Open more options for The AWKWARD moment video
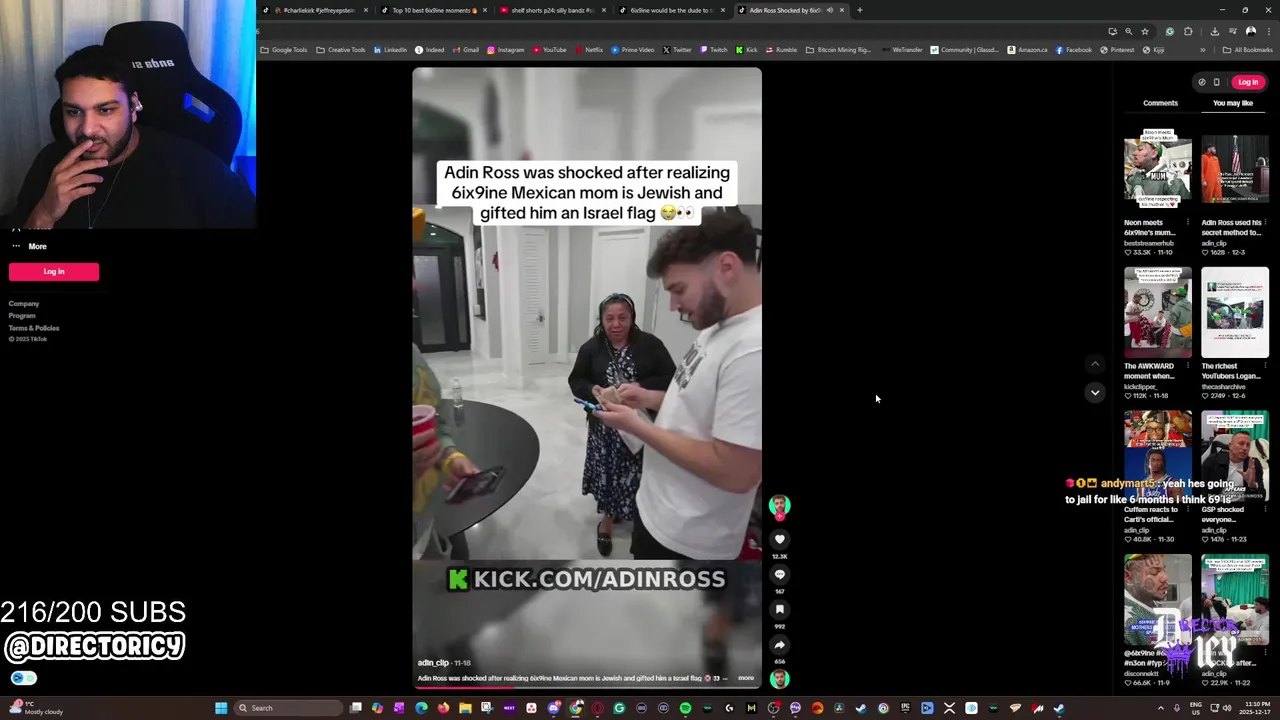Screen dimensions: 1280x720 tap(1188, 366)
